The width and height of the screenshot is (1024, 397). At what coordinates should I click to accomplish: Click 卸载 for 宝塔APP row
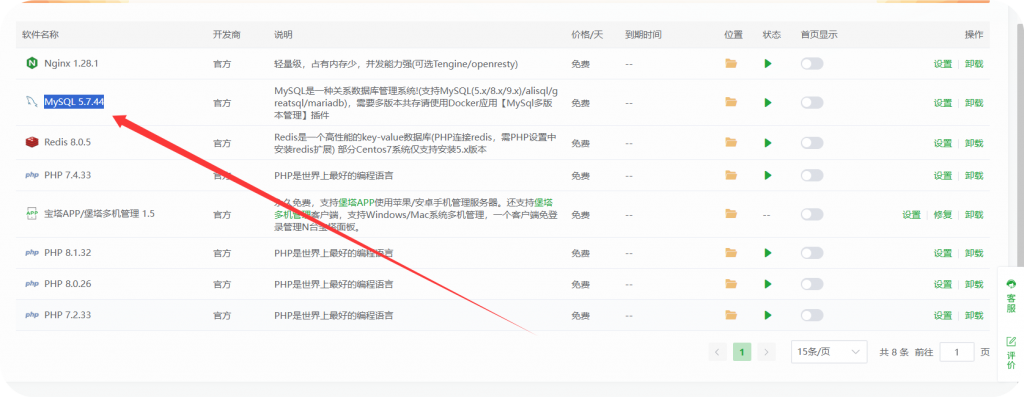pos(974,215)
